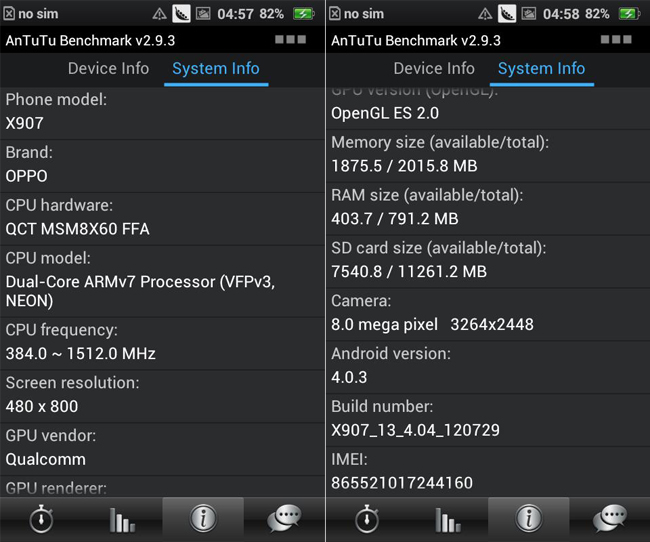650x542 pixels.
Task: Tap the picture notification icon in right status bar
Action: 529,14
